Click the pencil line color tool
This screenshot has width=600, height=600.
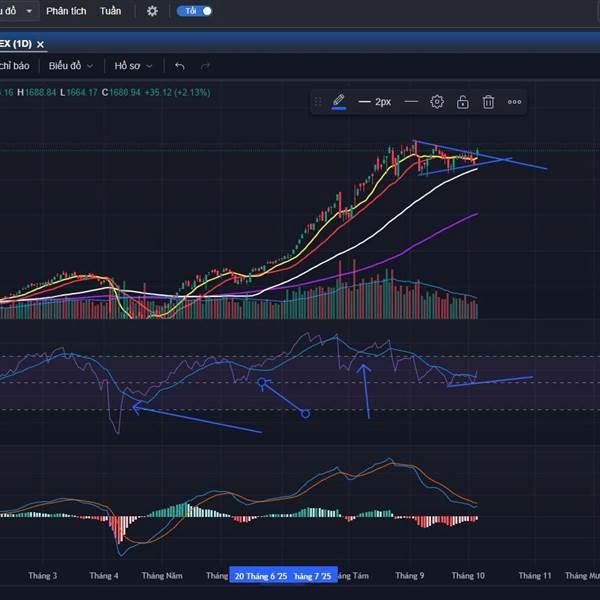point(339,102)
